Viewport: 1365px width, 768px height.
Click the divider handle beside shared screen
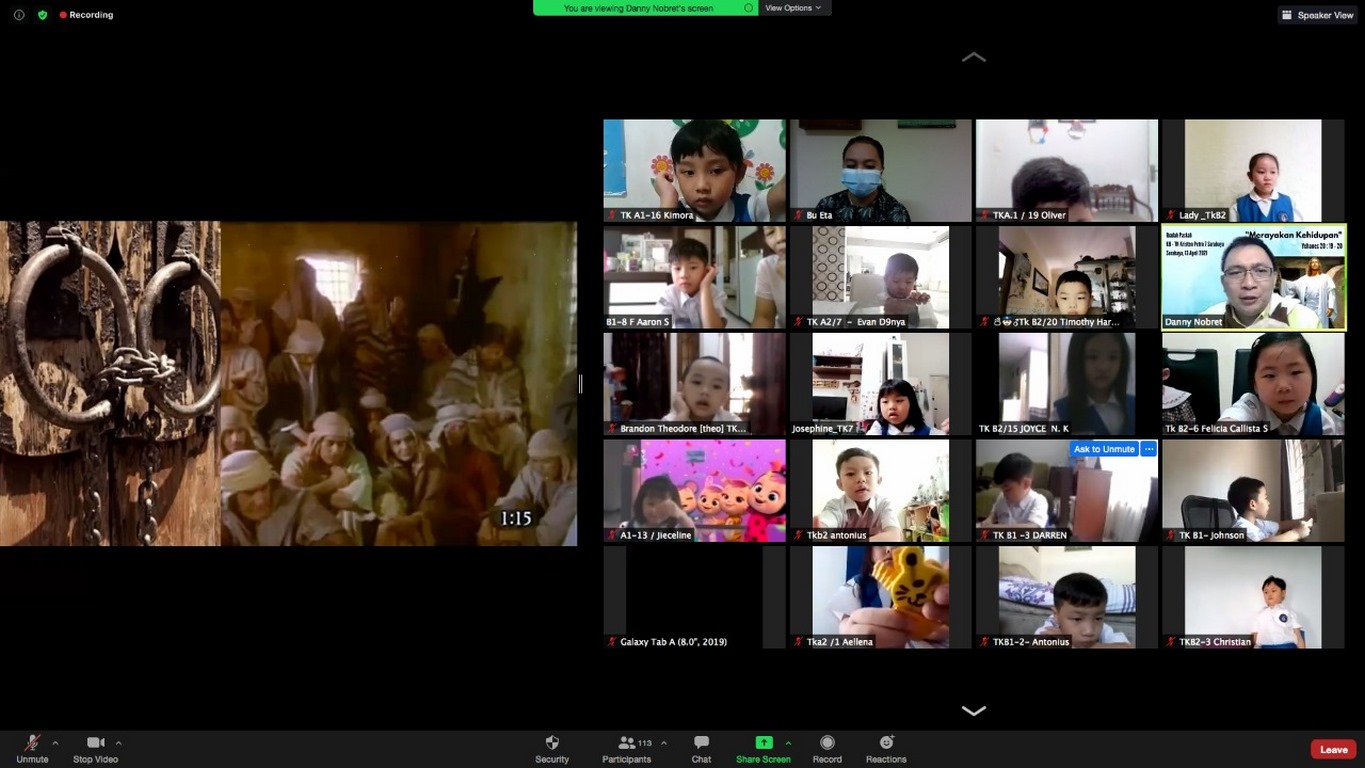[x=581, y=384]
